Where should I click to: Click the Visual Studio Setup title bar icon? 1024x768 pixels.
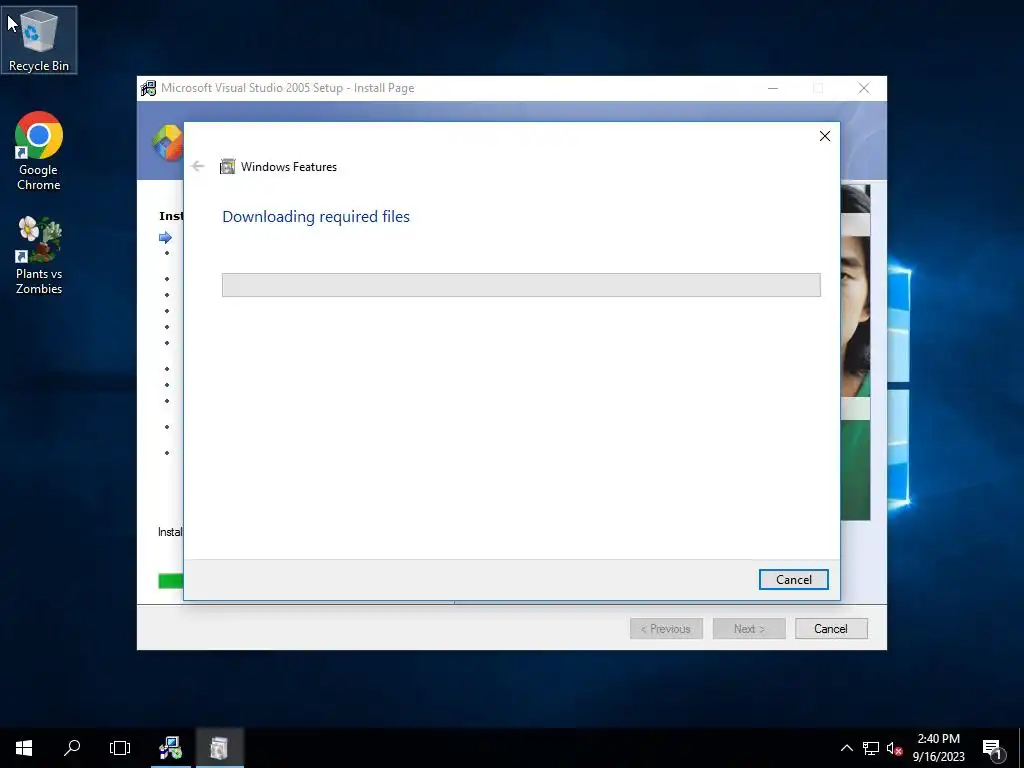(x=149, y=88)
